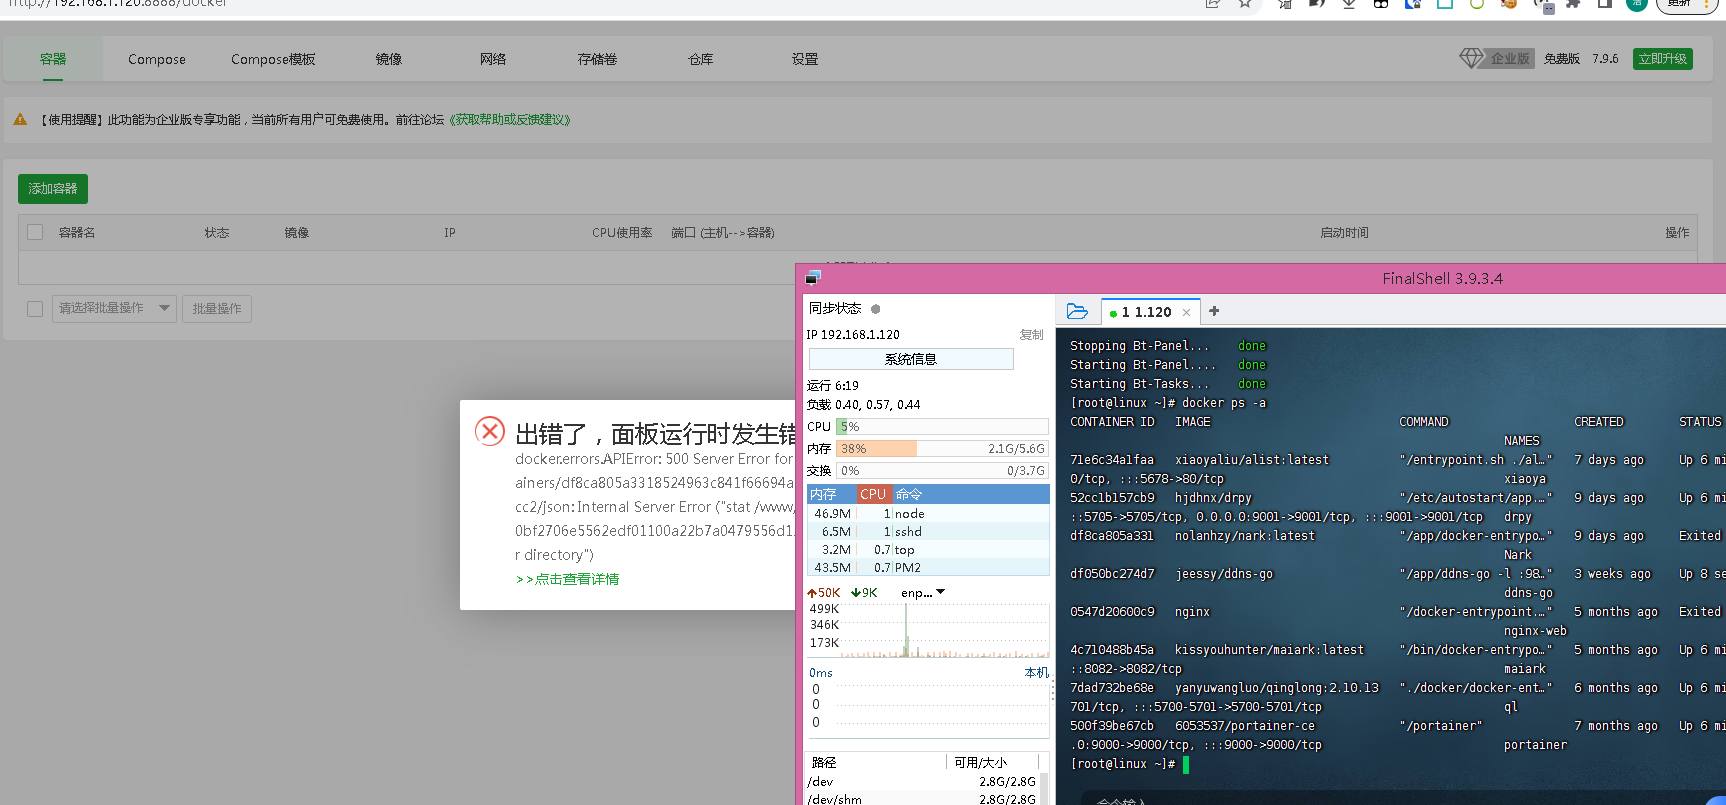
Task: Open the Compose tab
Action: [x=157, y=59]
